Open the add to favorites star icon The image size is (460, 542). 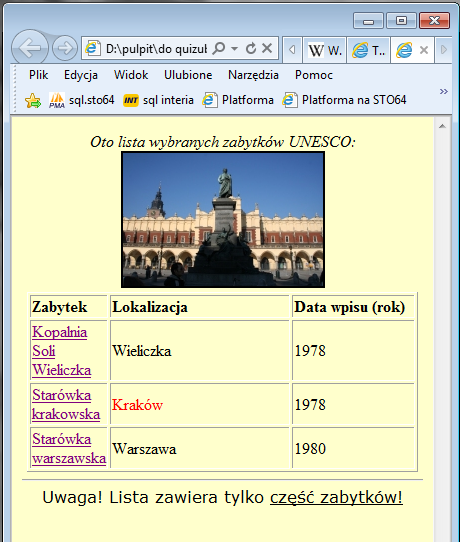33,100
